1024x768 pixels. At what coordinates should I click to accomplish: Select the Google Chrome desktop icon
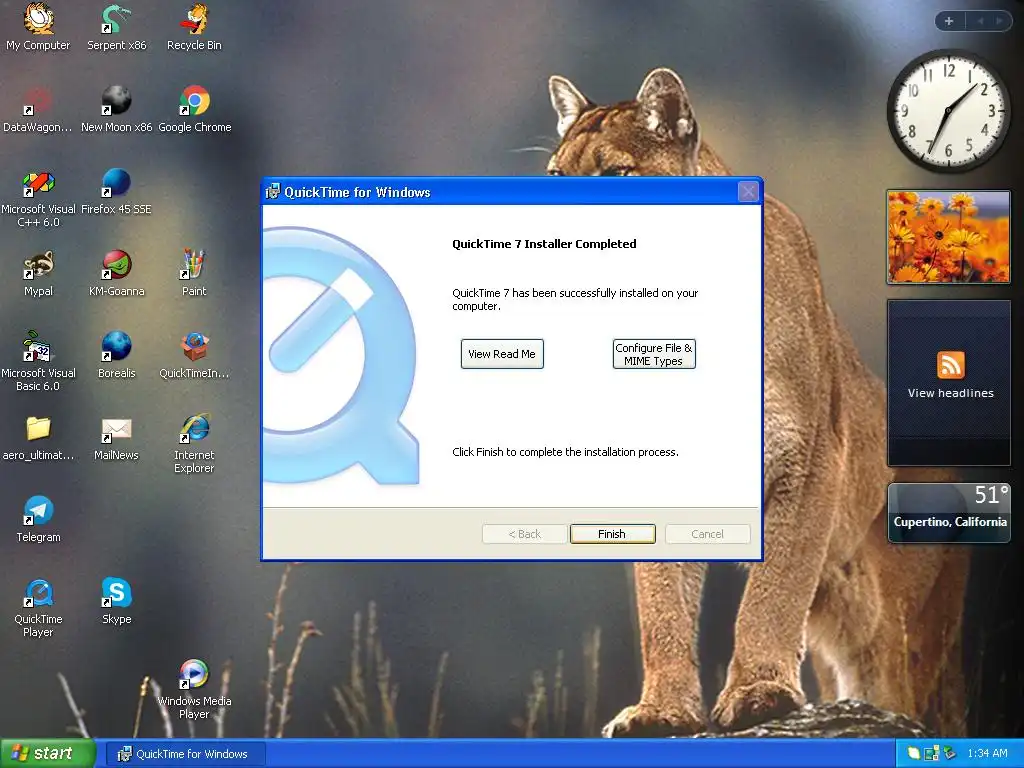pyautogui.click(x=194, y=108)
